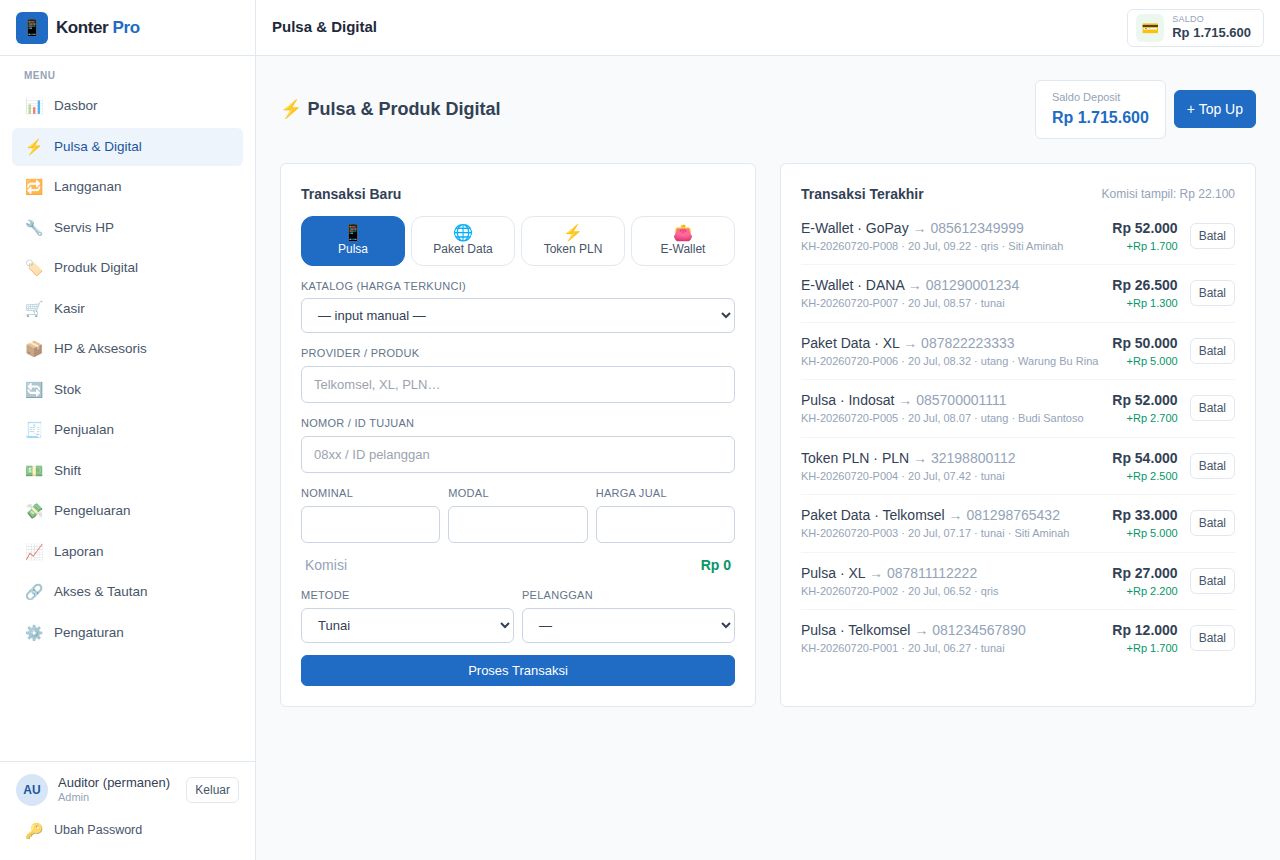Click the Langganan repeat icon
Image resolution: width=1280 pixels, height=860 pixels.
[x=34, y=187]
